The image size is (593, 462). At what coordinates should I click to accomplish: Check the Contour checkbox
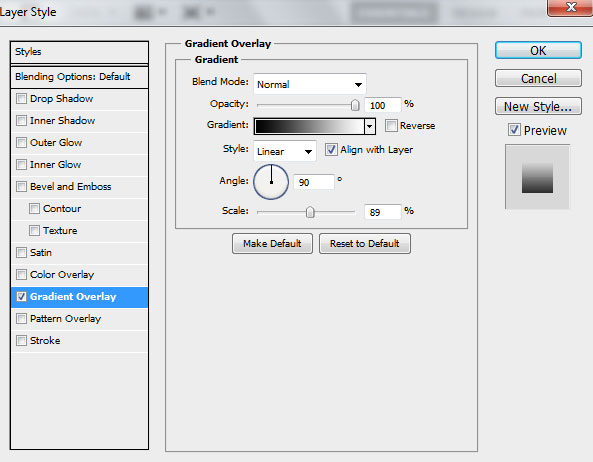34,208
